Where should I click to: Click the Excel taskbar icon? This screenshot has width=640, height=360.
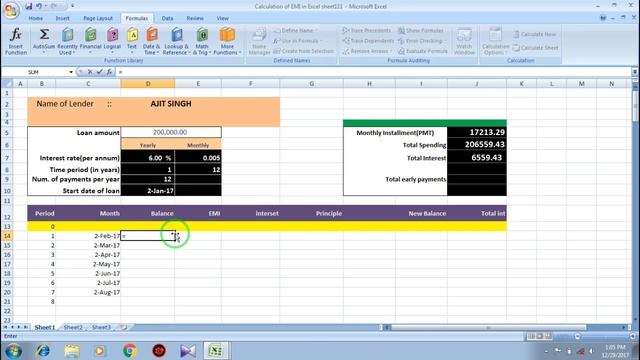[x=216, y=351]
